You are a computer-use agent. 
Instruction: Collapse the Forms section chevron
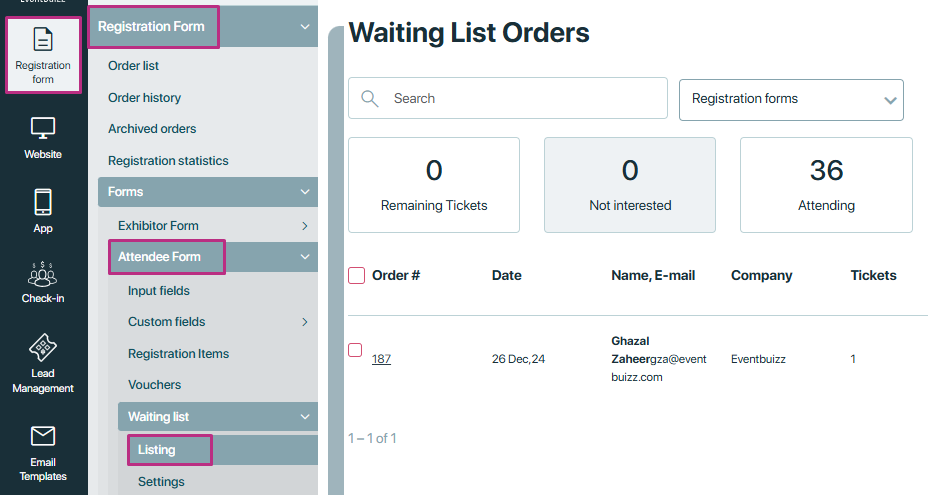[x=305, y=192]
